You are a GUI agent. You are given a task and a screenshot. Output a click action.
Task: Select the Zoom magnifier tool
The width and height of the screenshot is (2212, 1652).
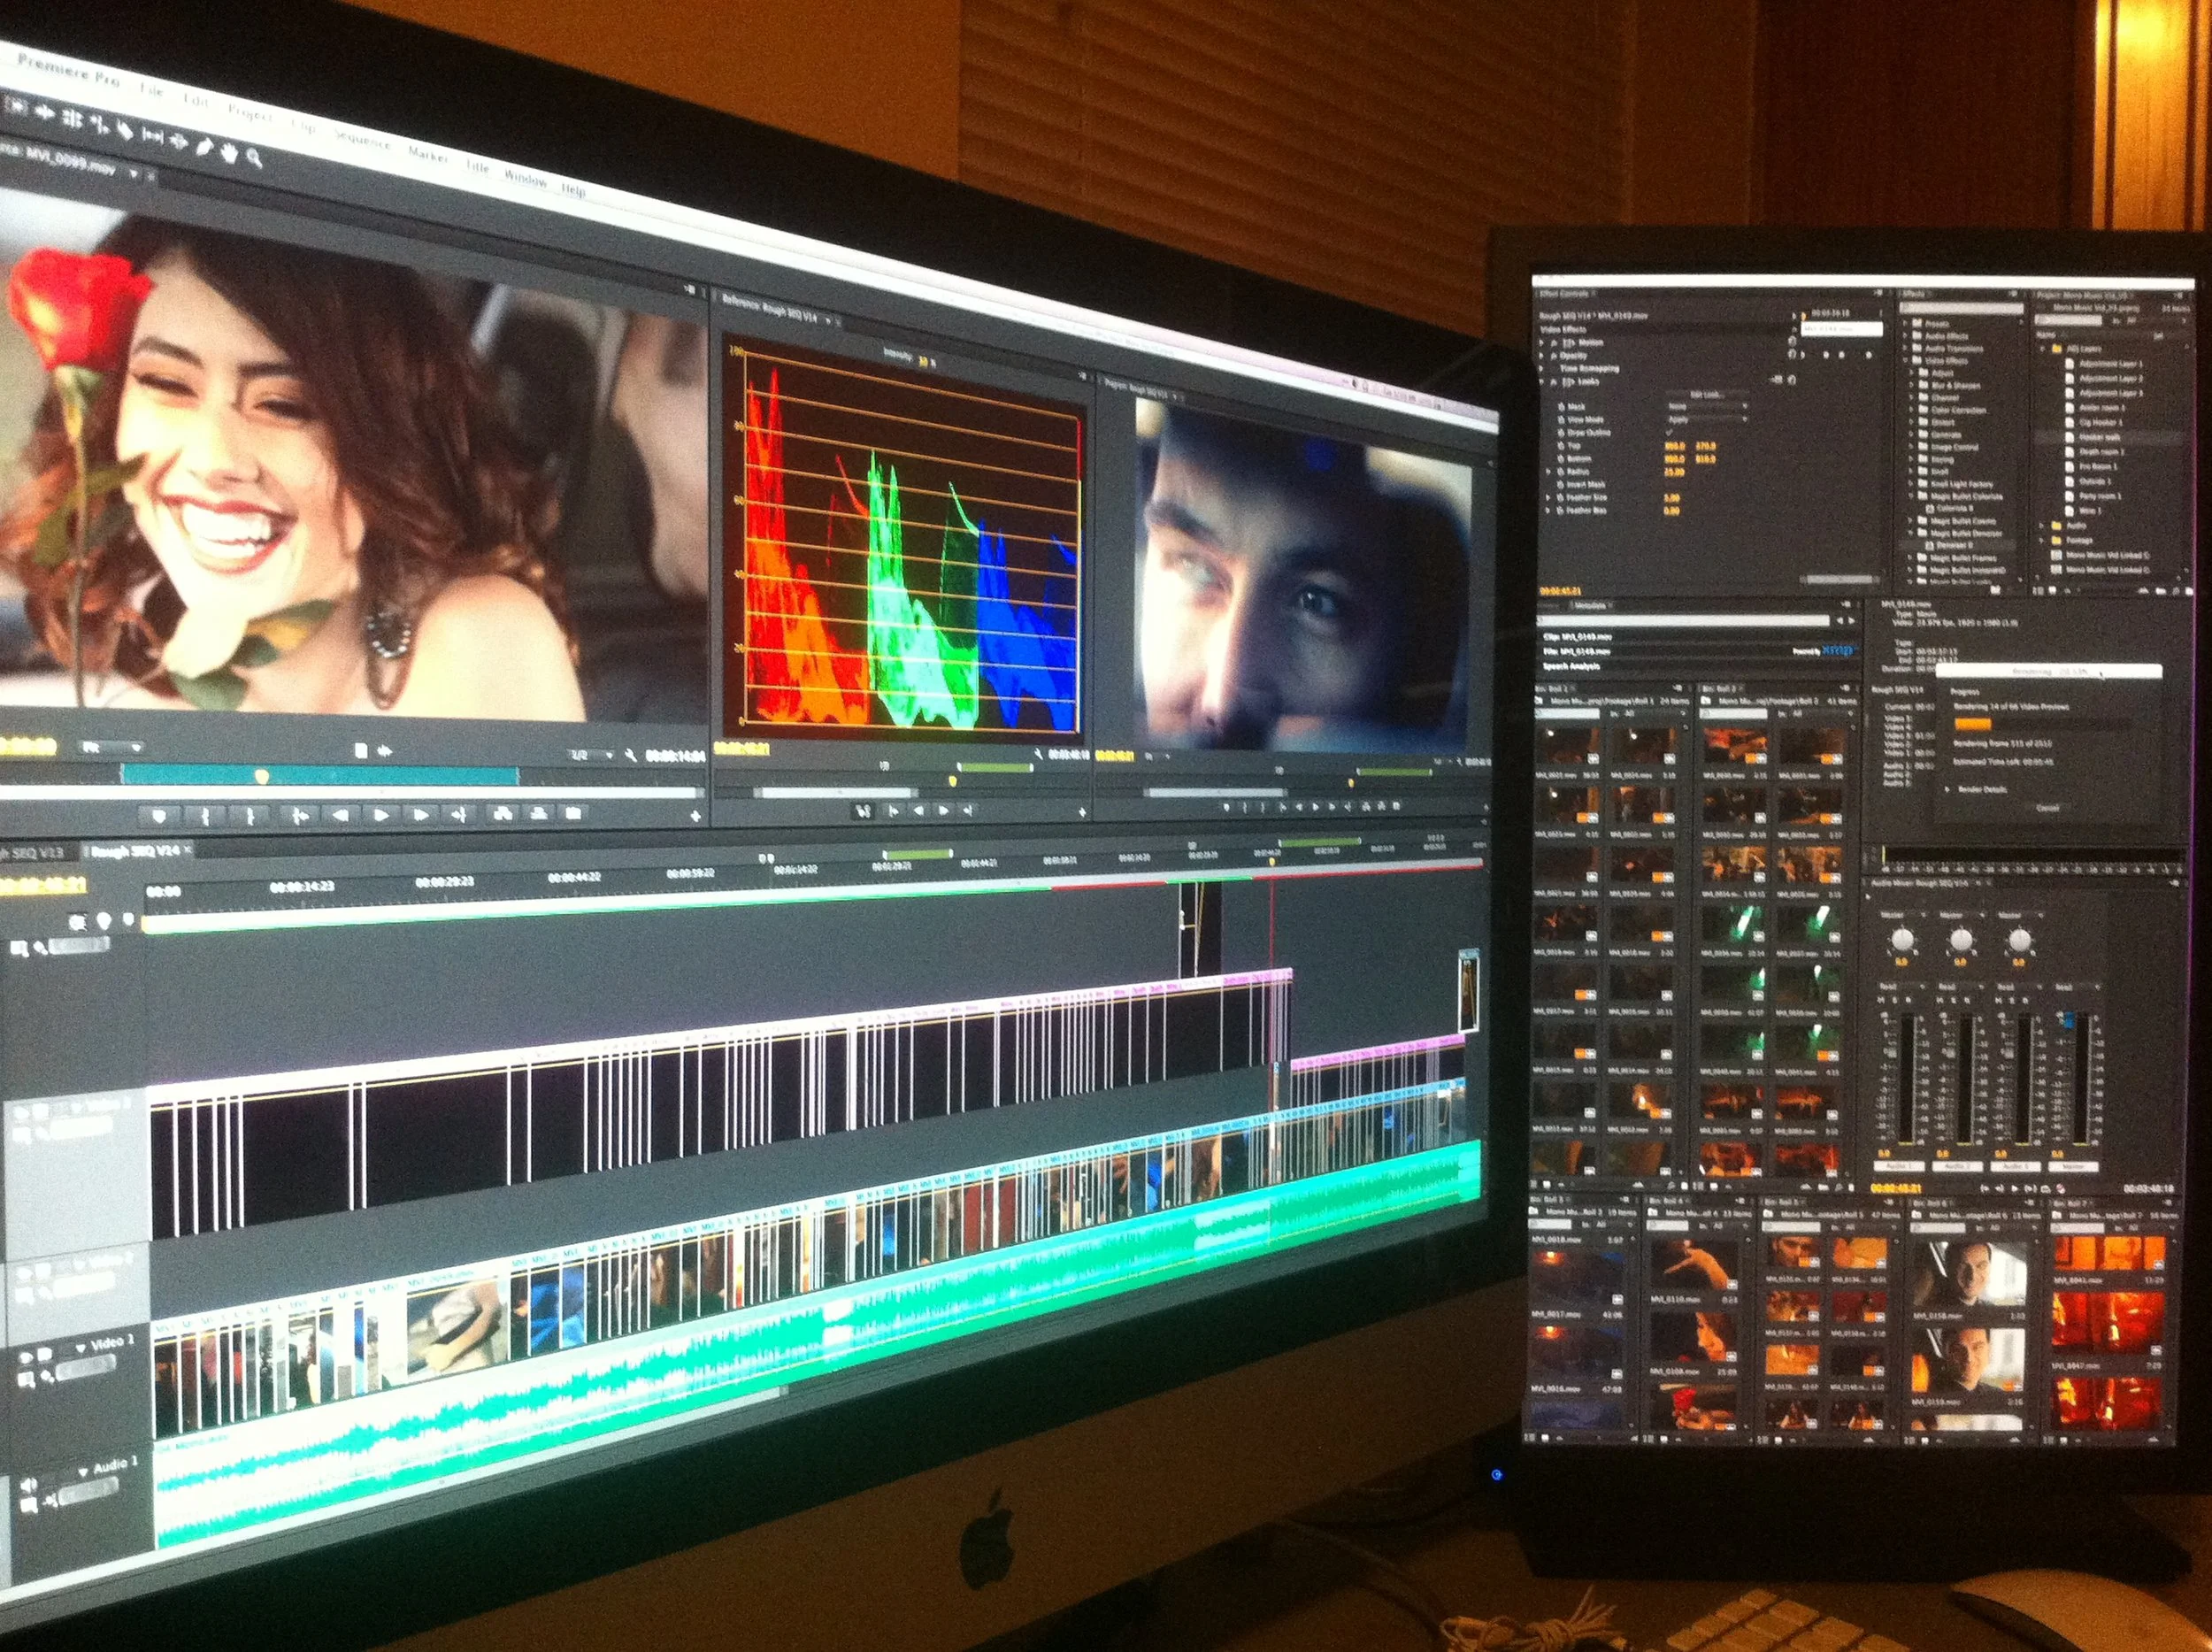(255, 159)
